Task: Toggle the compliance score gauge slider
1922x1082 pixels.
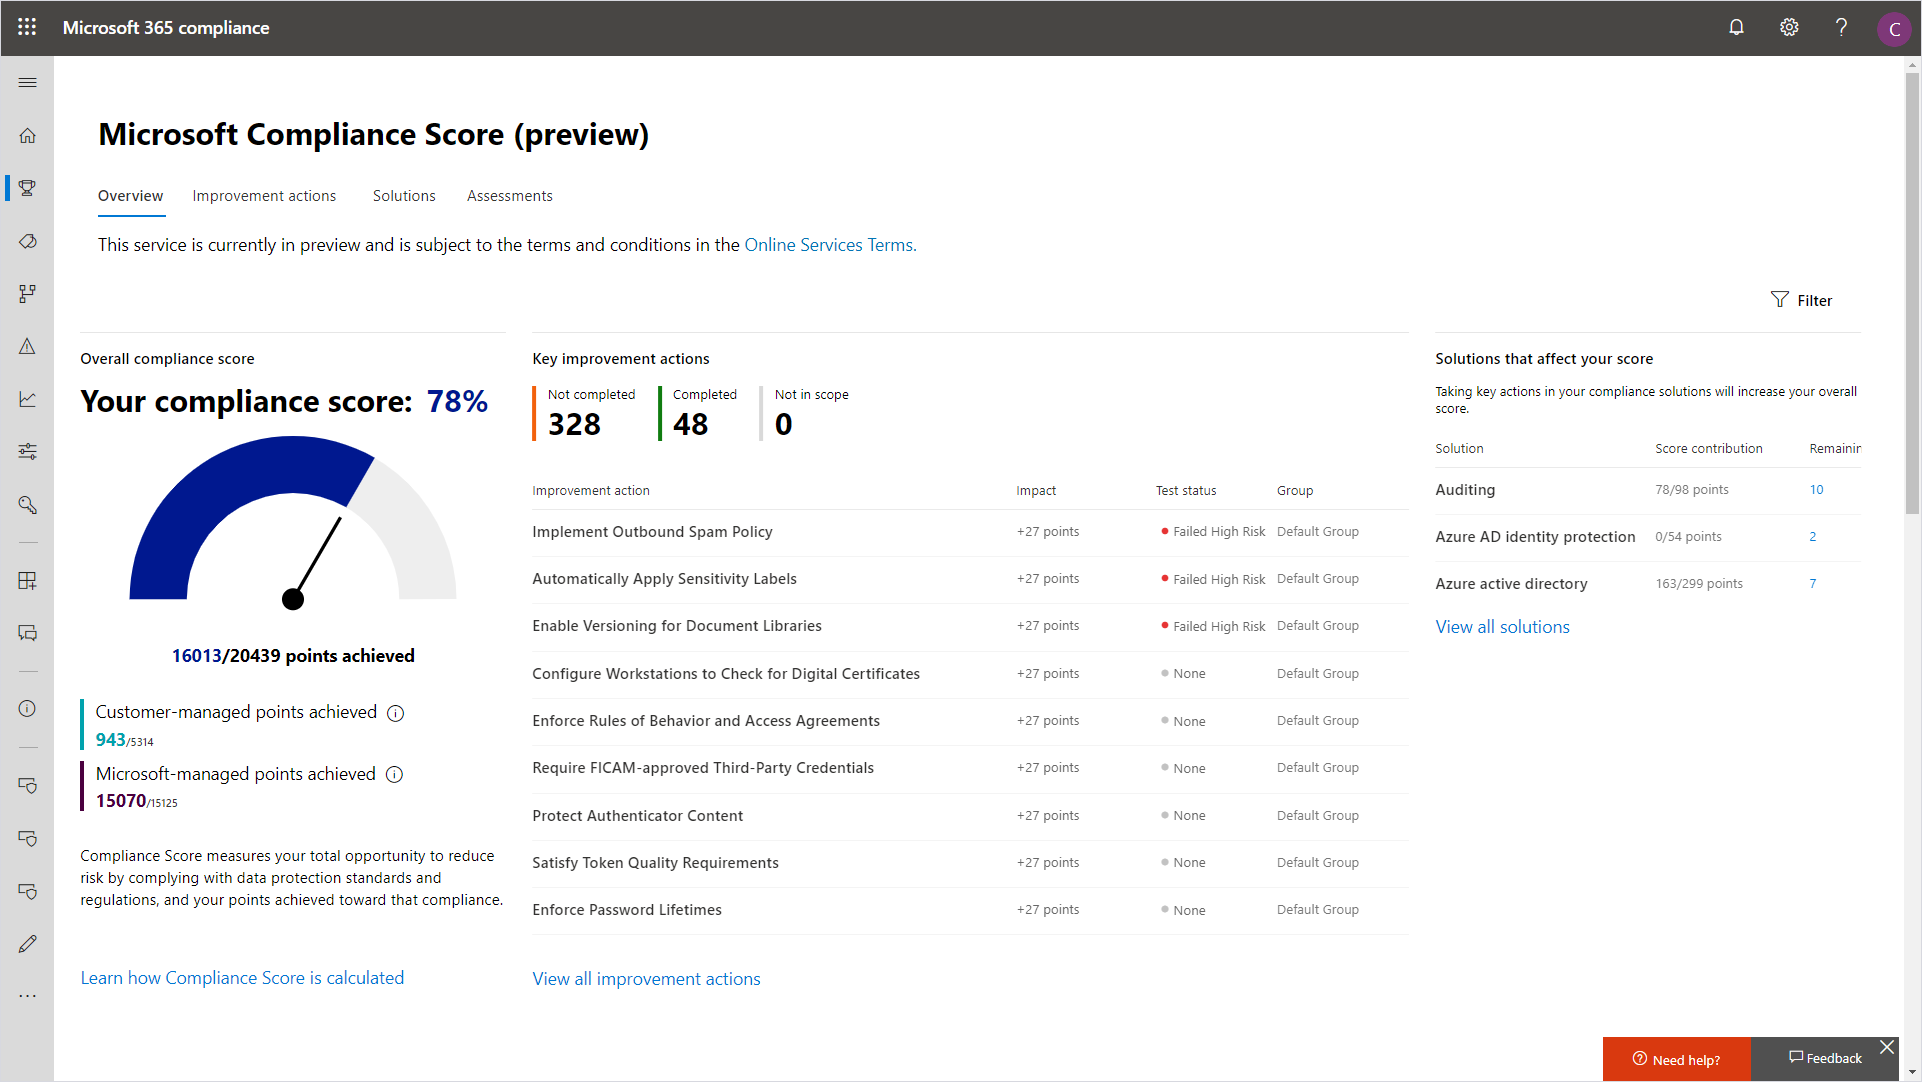Action: click(x=294, y=600)
